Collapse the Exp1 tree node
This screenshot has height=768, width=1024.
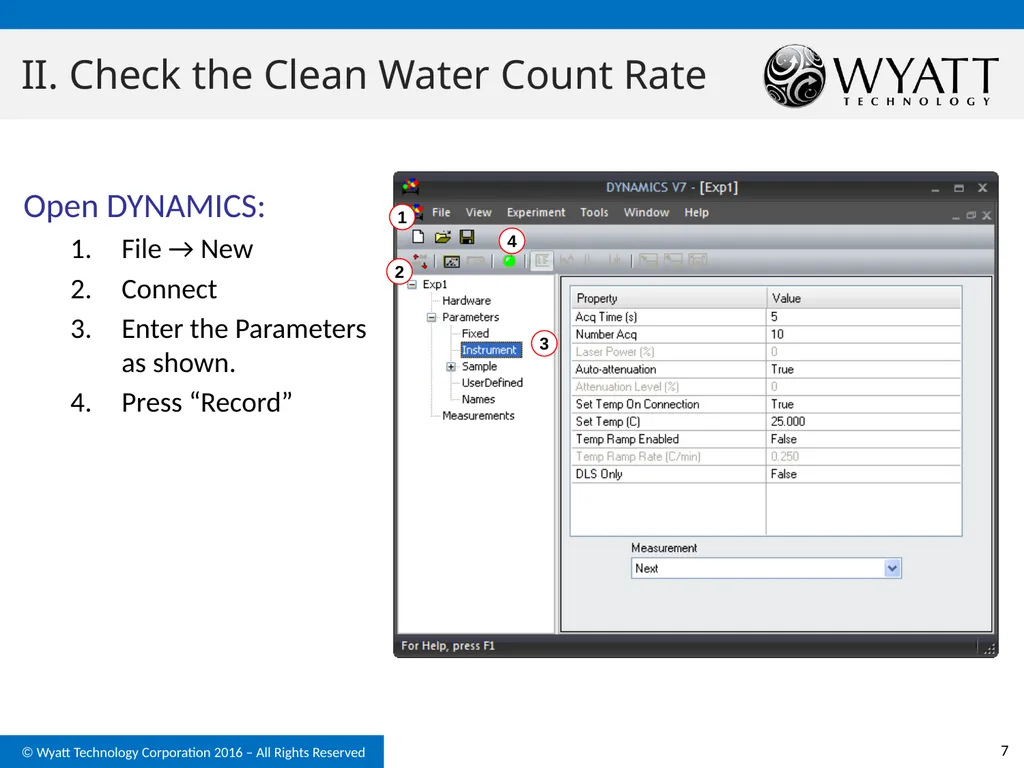412,285
